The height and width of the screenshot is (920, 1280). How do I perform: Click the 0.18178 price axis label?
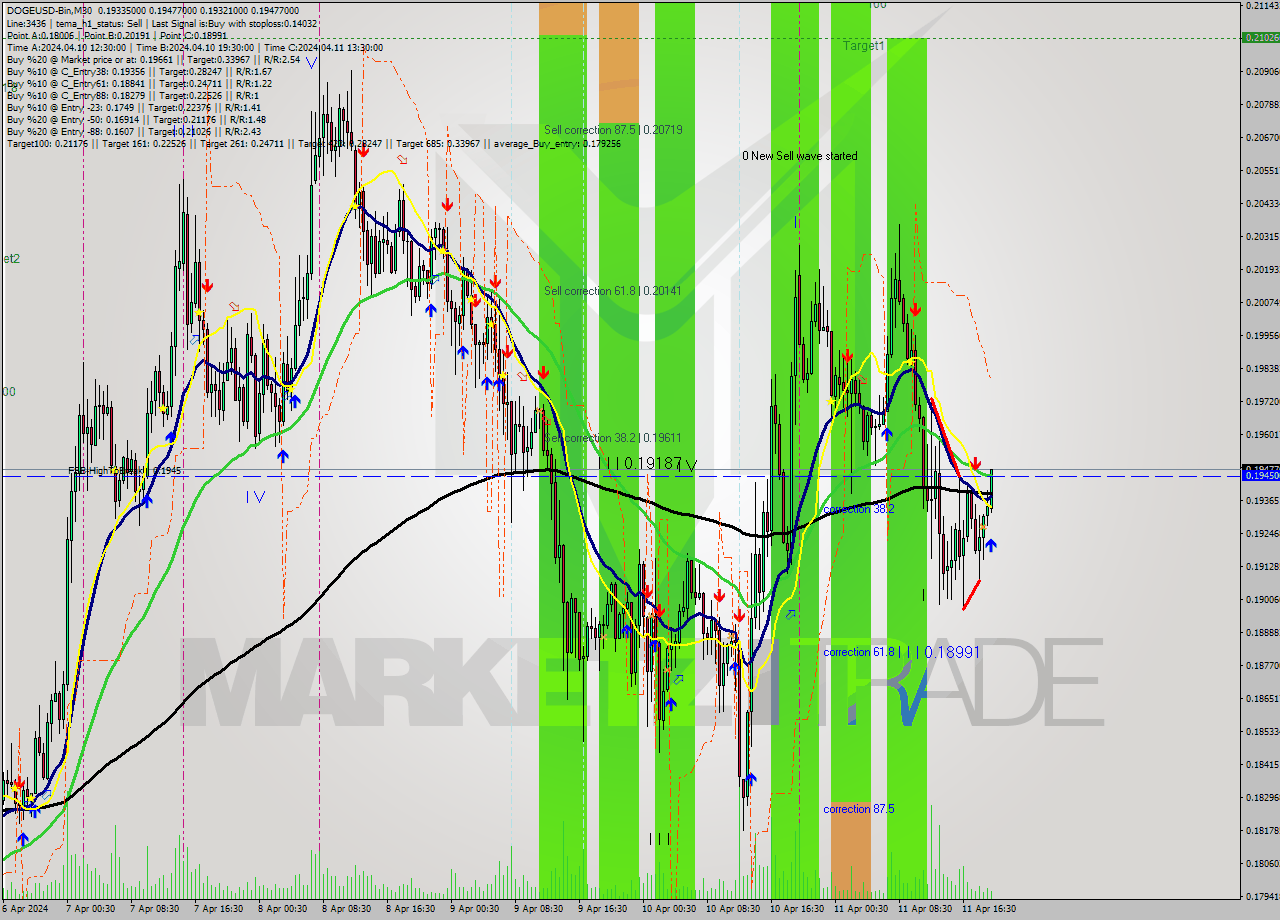(x=1262, y=831)
